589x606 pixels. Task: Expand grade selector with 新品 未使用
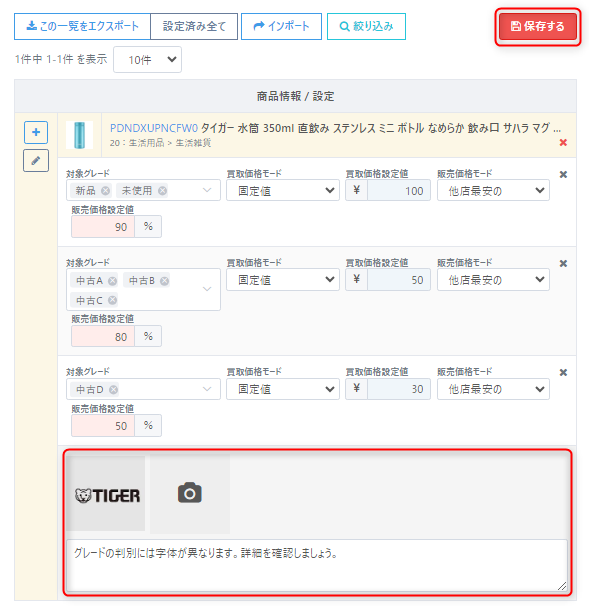(x=207, y=190)
